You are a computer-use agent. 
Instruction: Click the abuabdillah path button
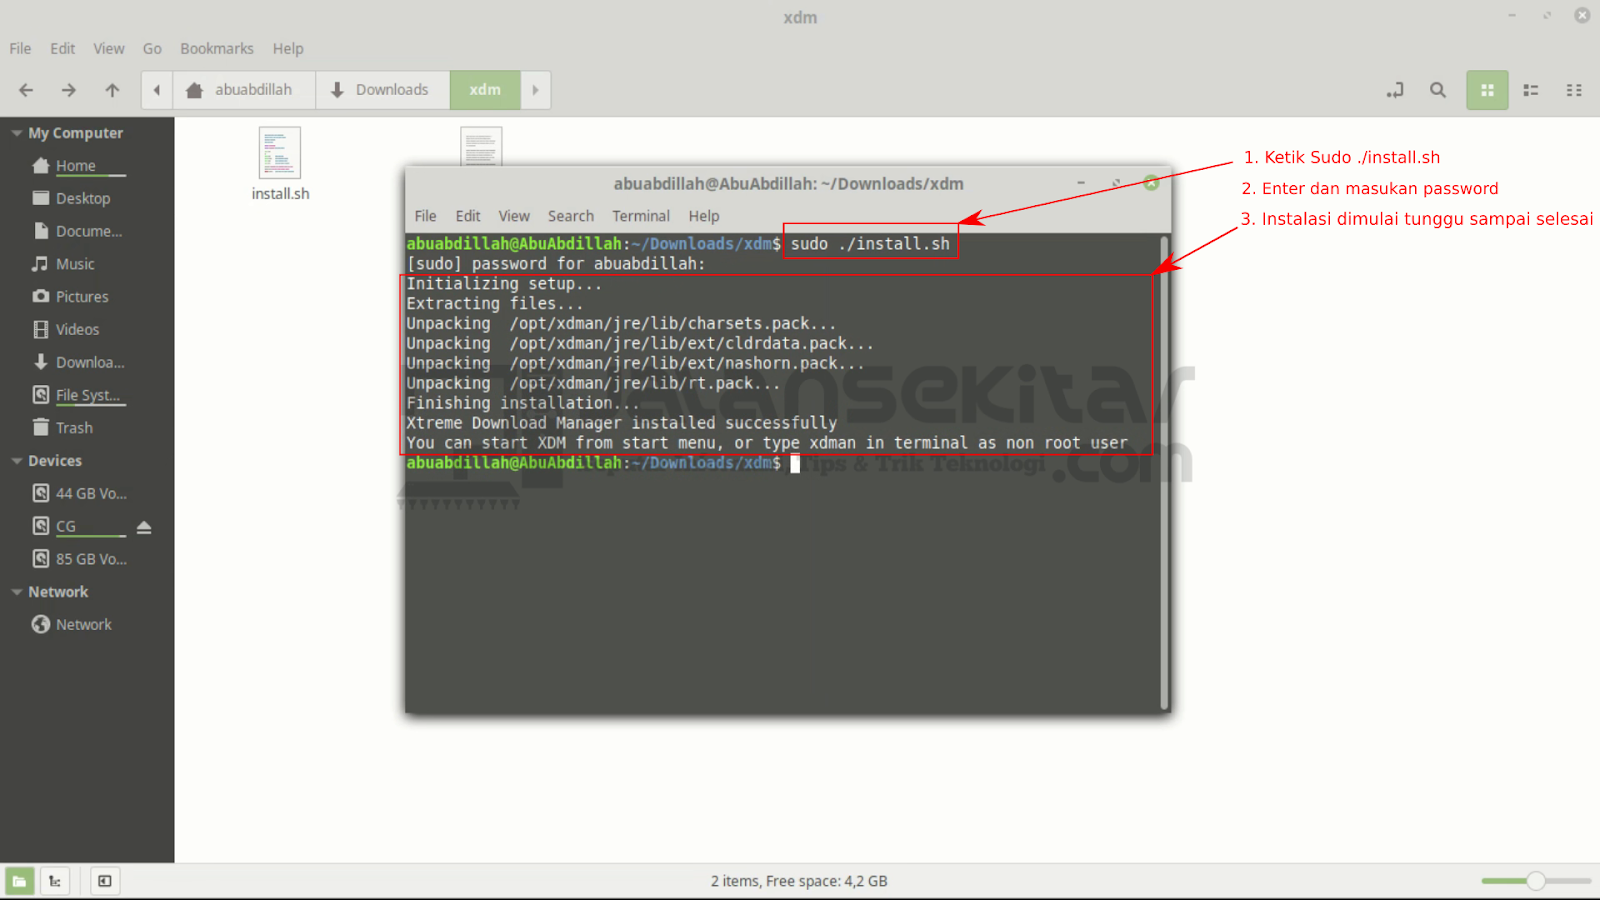pos(244,90)
